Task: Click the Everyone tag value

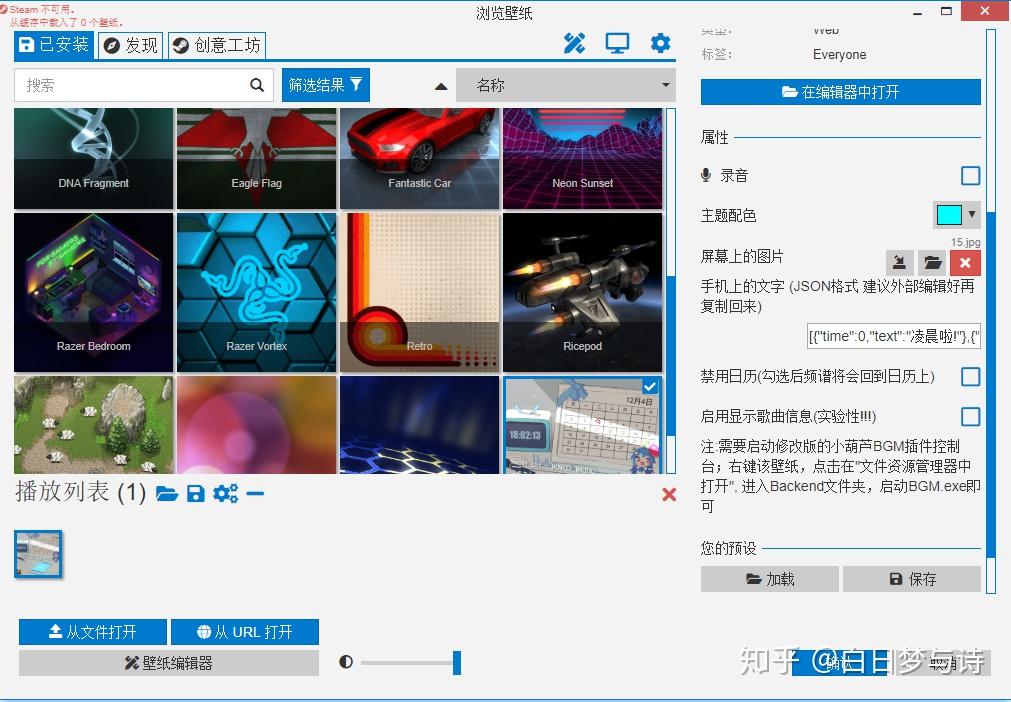Action: (x=839, y=55)
